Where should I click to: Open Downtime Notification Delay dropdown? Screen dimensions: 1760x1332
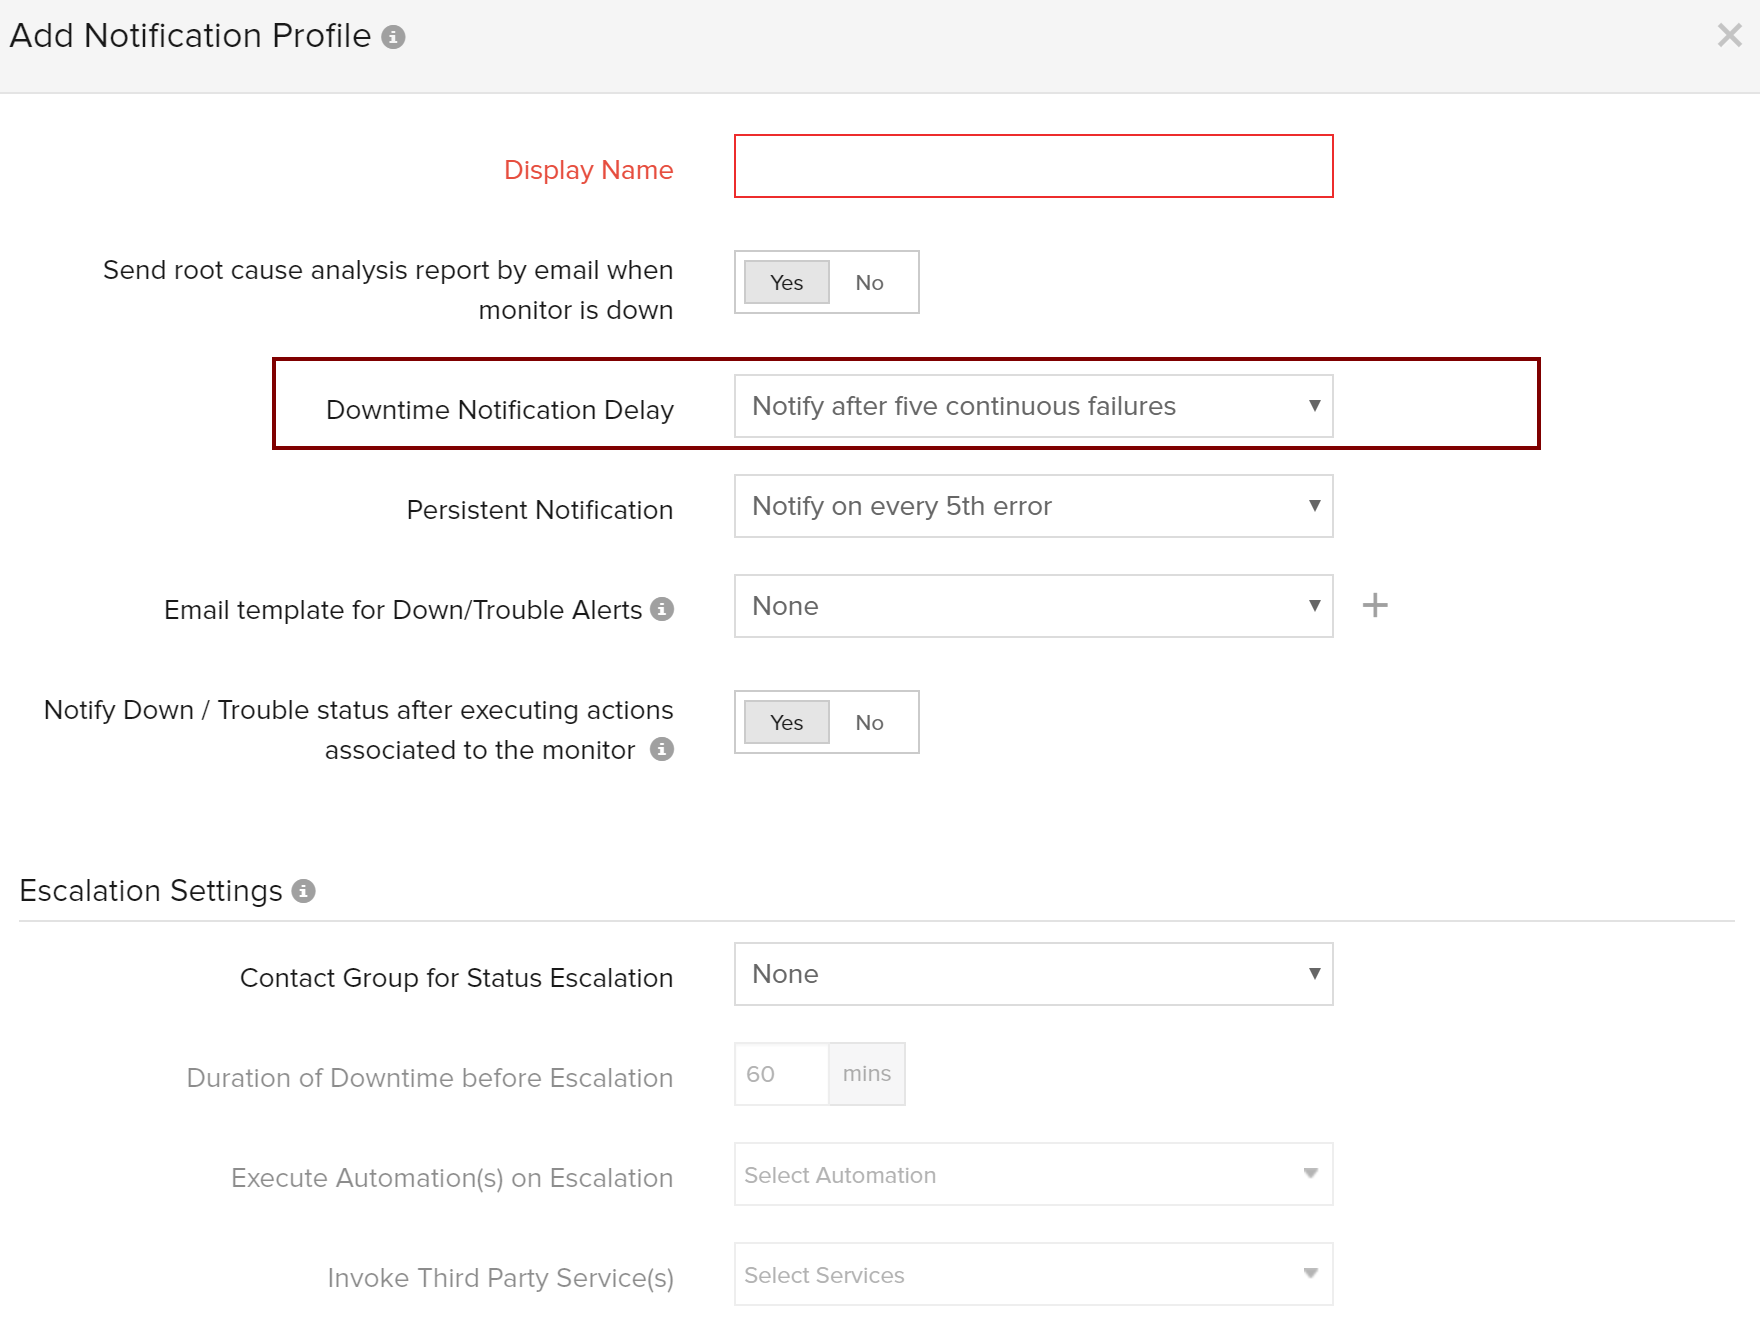[x=1033, y=406]
